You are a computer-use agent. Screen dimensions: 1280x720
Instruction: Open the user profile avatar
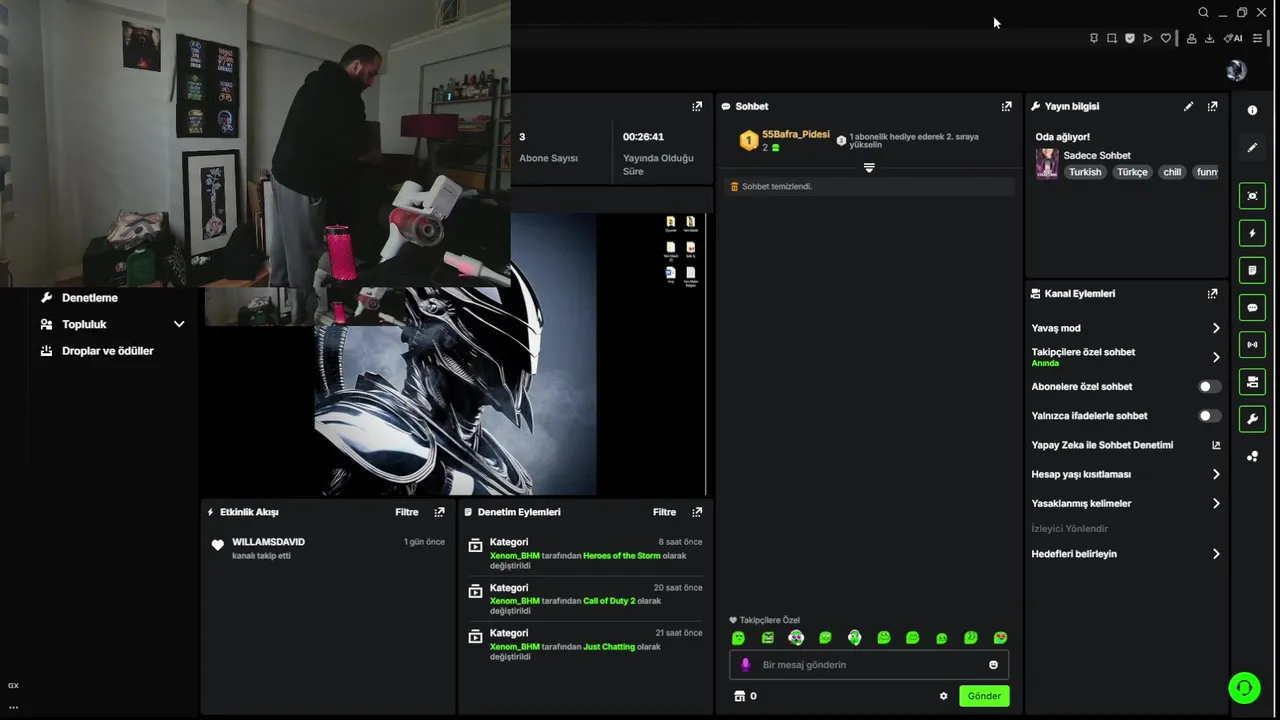click(x=1236, y=70)
